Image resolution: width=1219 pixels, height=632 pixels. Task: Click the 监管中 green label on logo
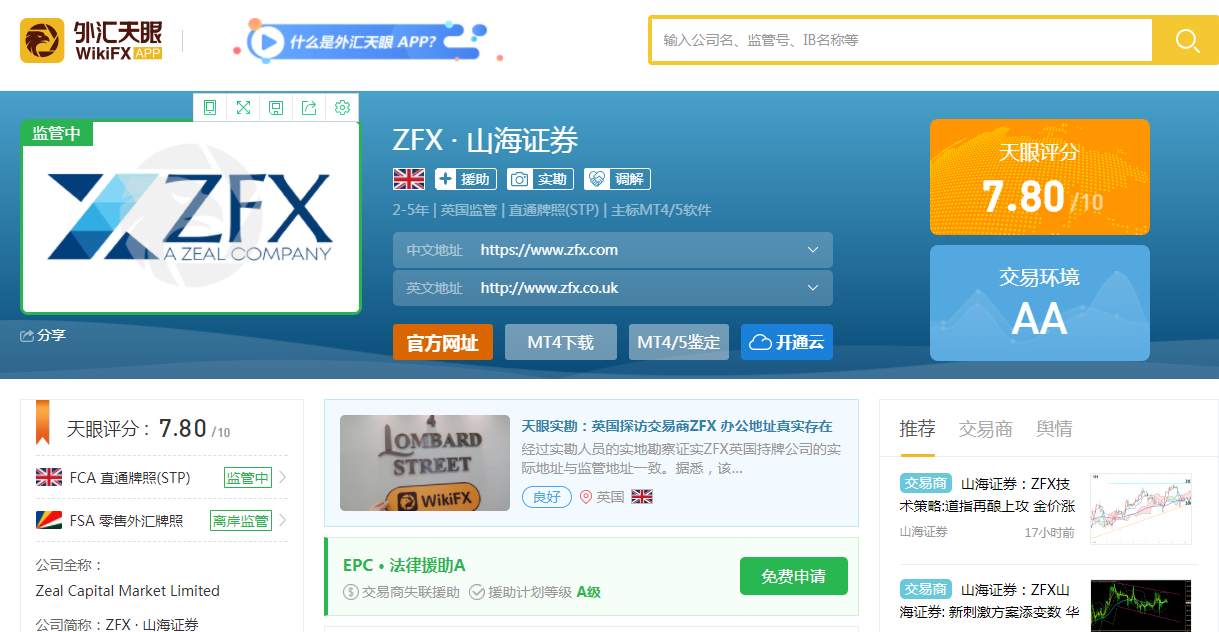tap(56, 134)
